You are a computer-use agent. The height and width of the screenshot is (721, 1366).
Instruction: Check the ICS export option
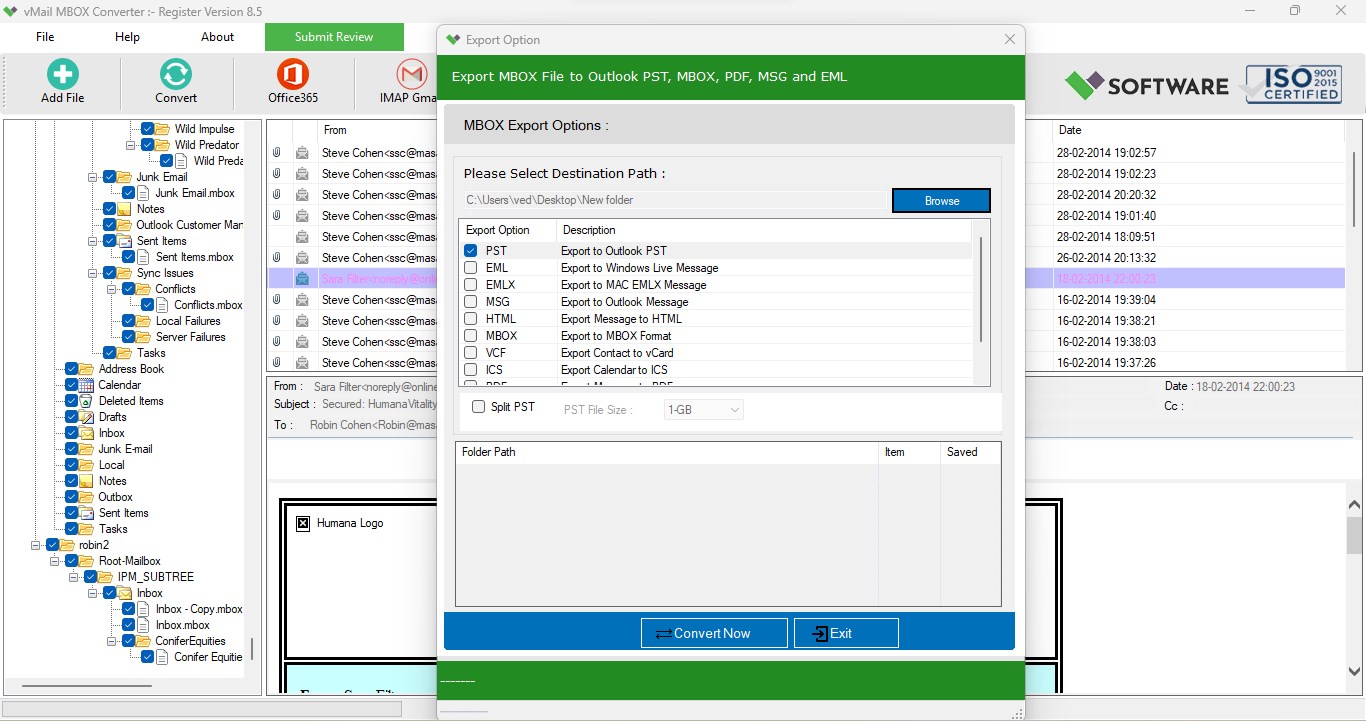click(x=471, y=370)
